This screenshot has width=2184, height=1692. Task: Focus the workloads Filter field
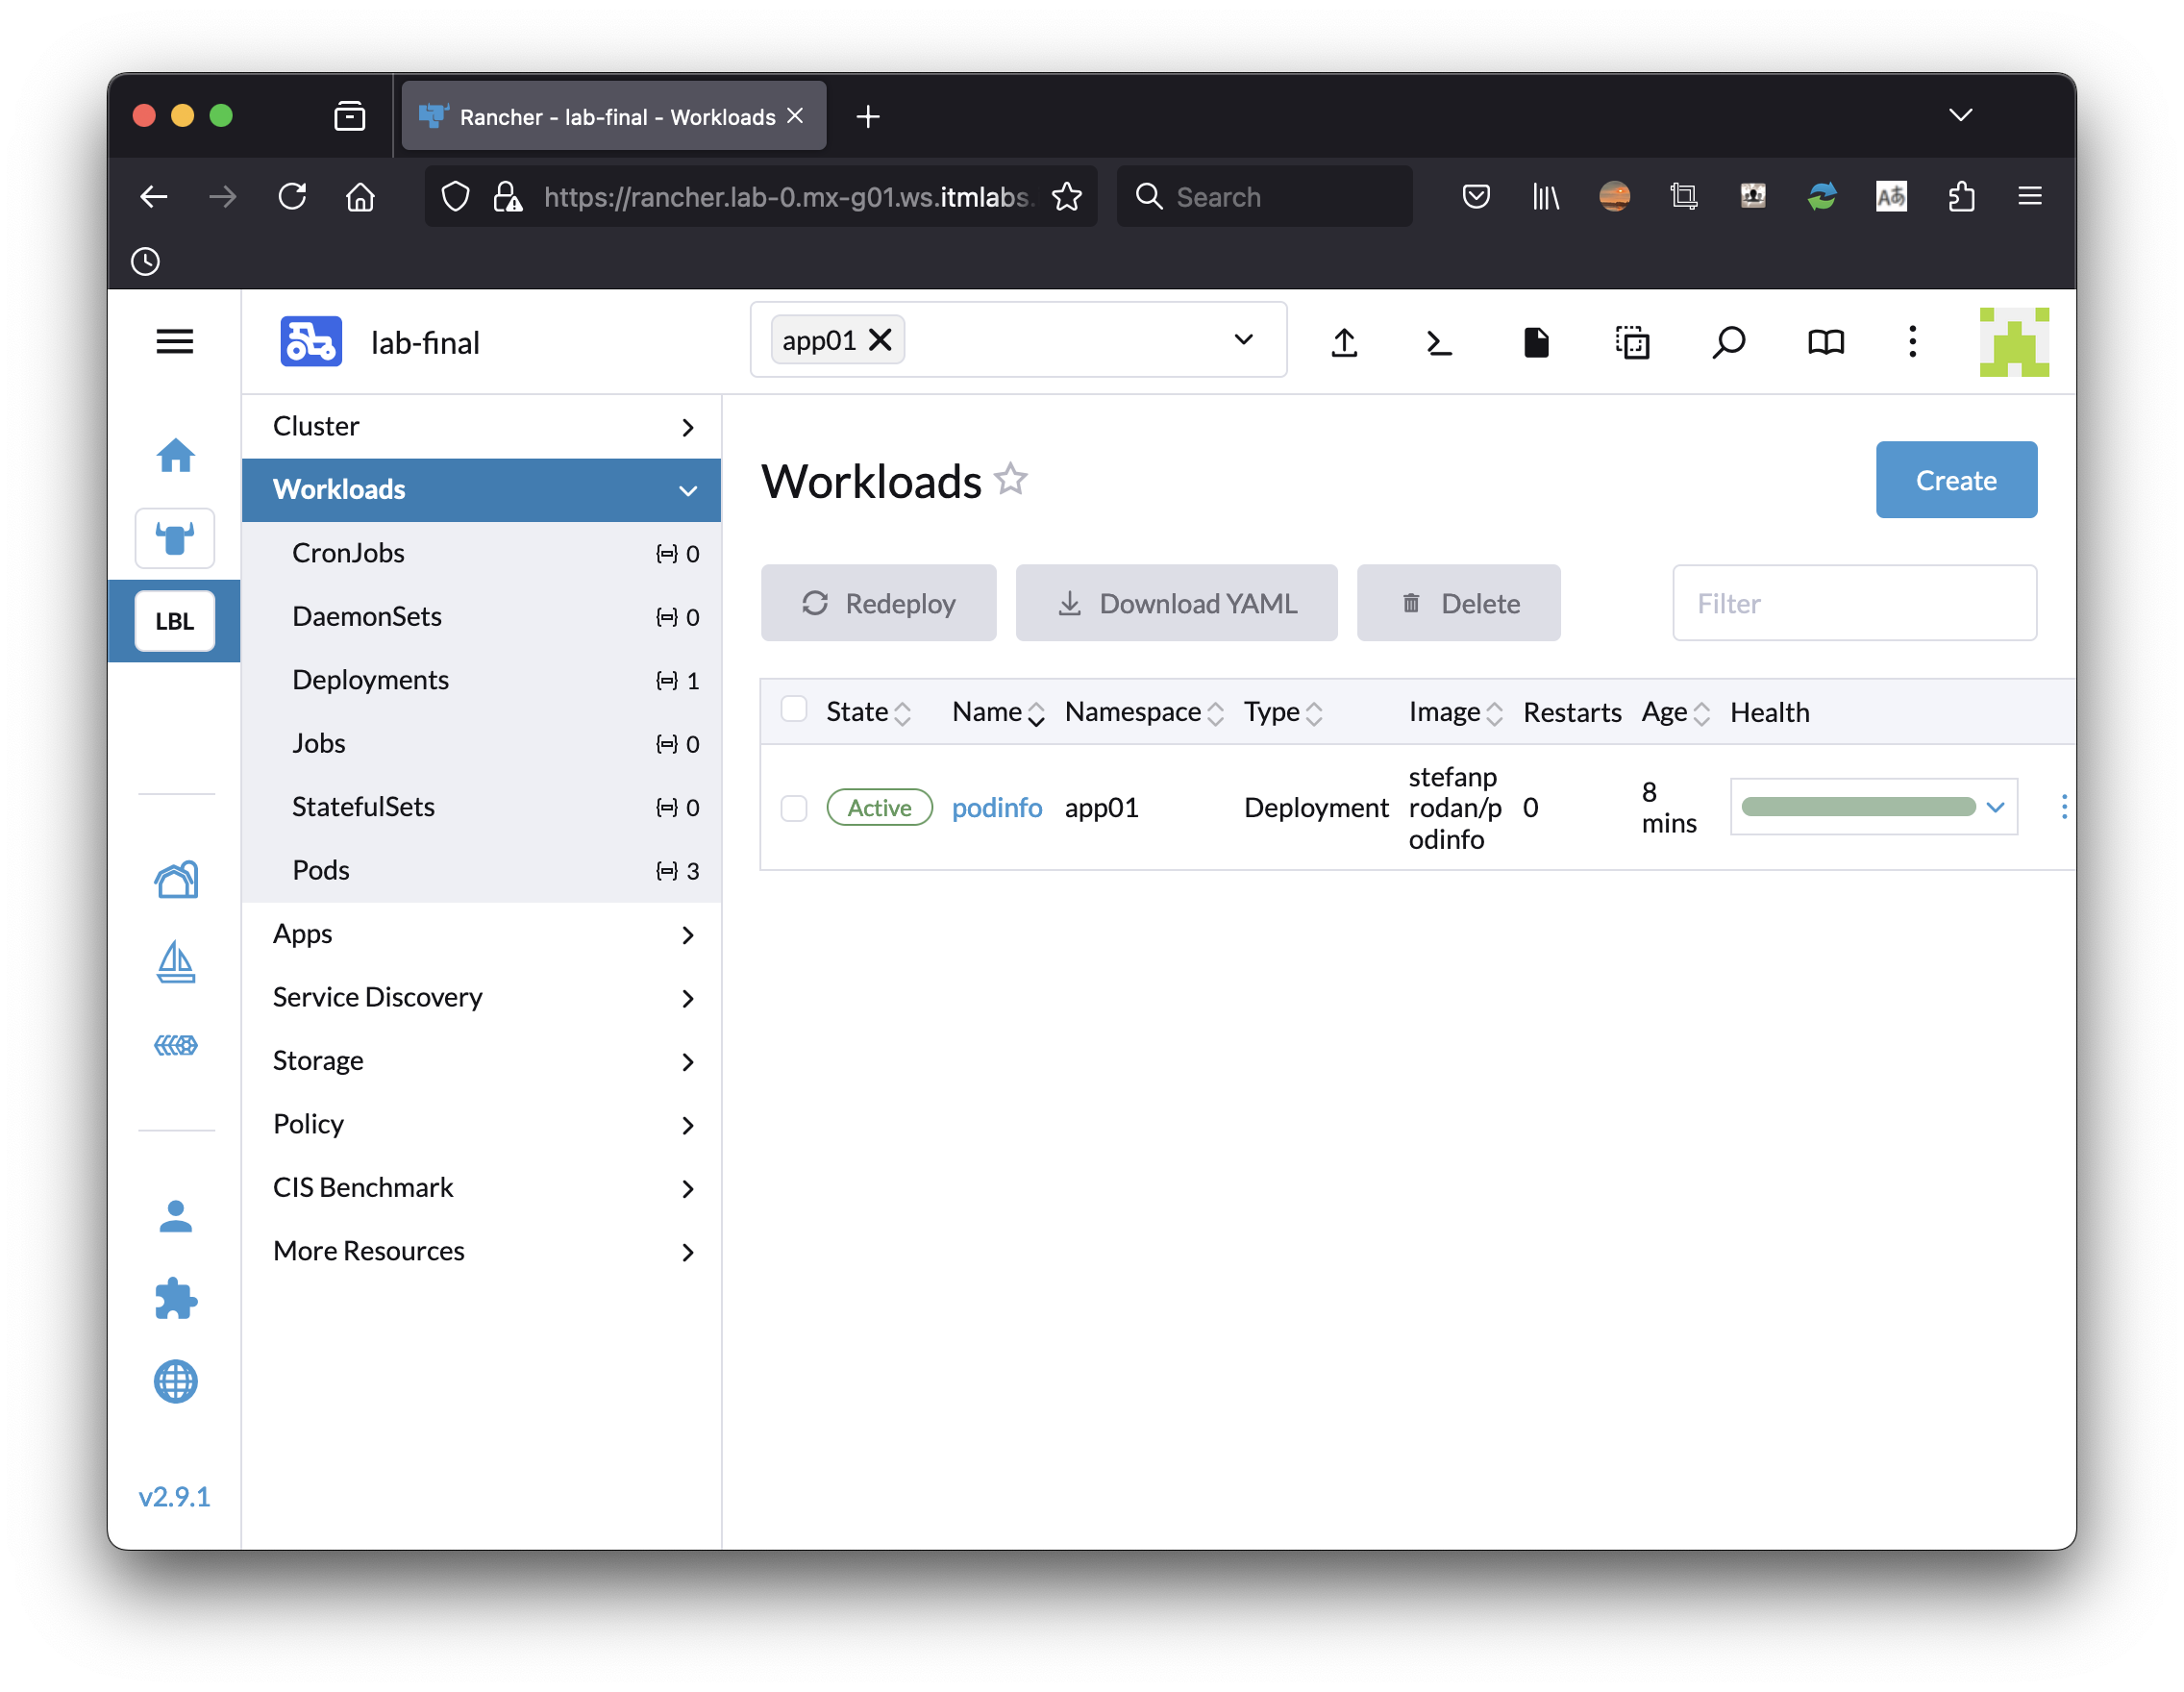[1854, 603]
